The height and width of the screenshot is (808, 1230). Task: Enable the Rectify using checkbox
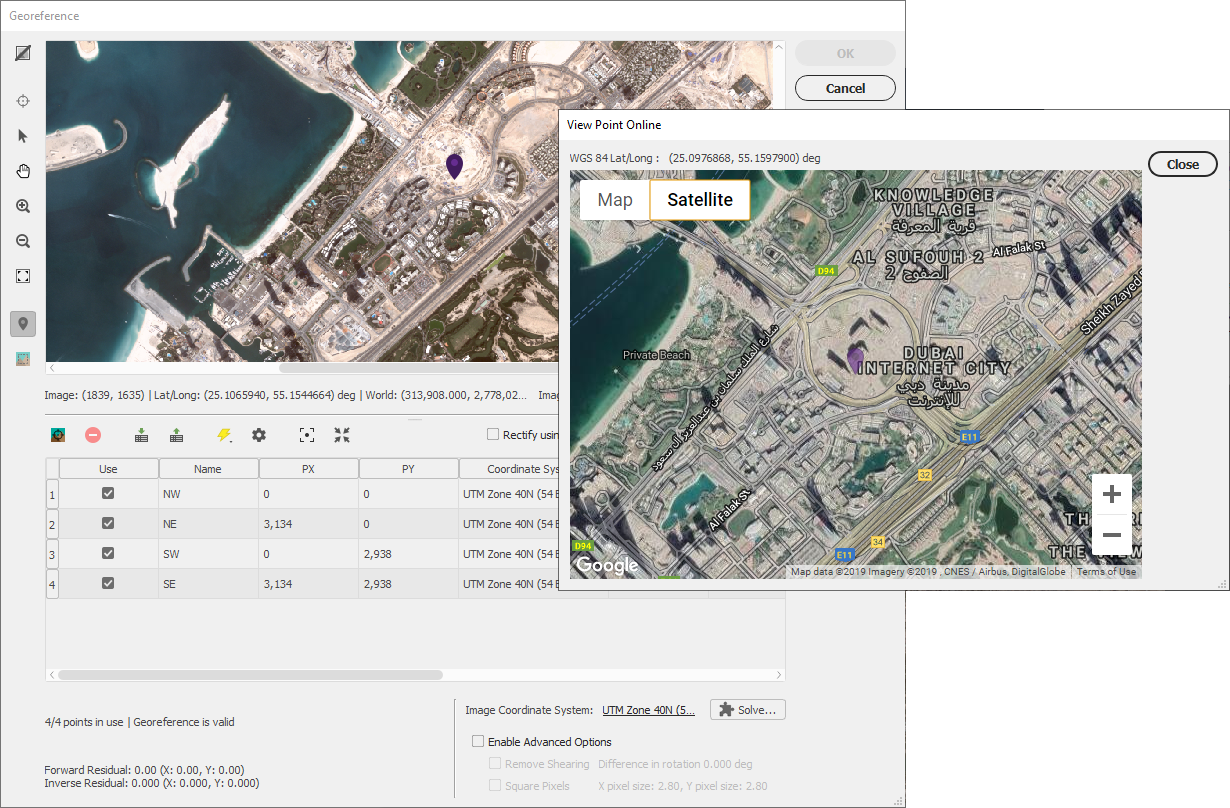492,434
